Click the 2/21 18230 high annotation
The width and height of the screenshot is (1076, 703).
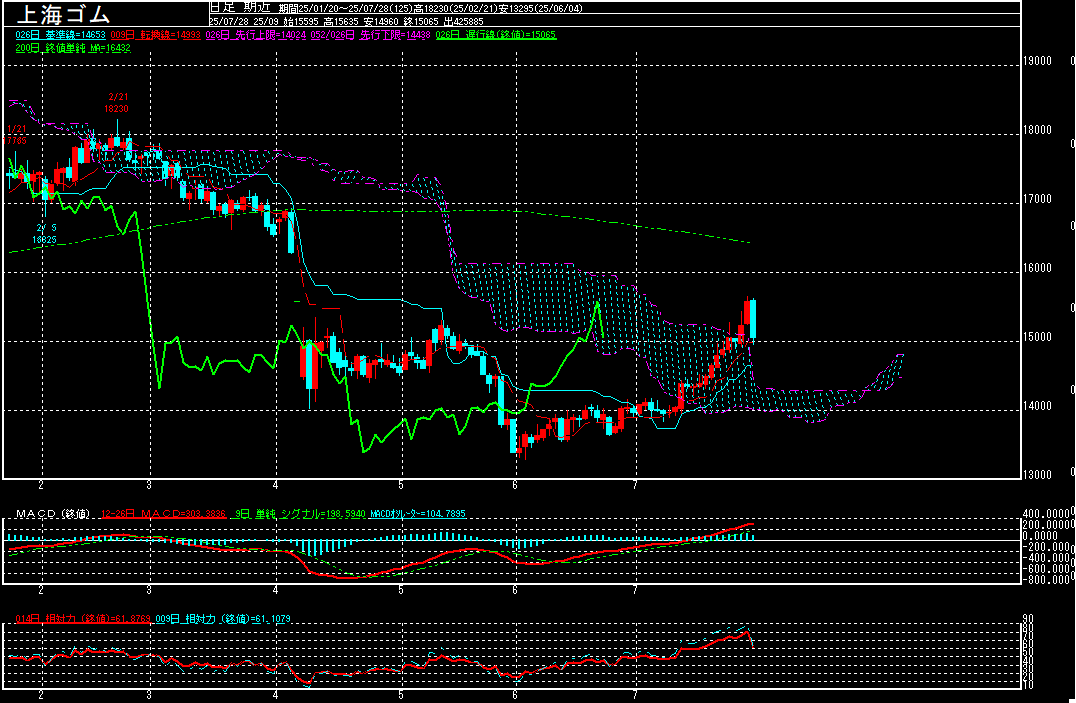[117, 102]
